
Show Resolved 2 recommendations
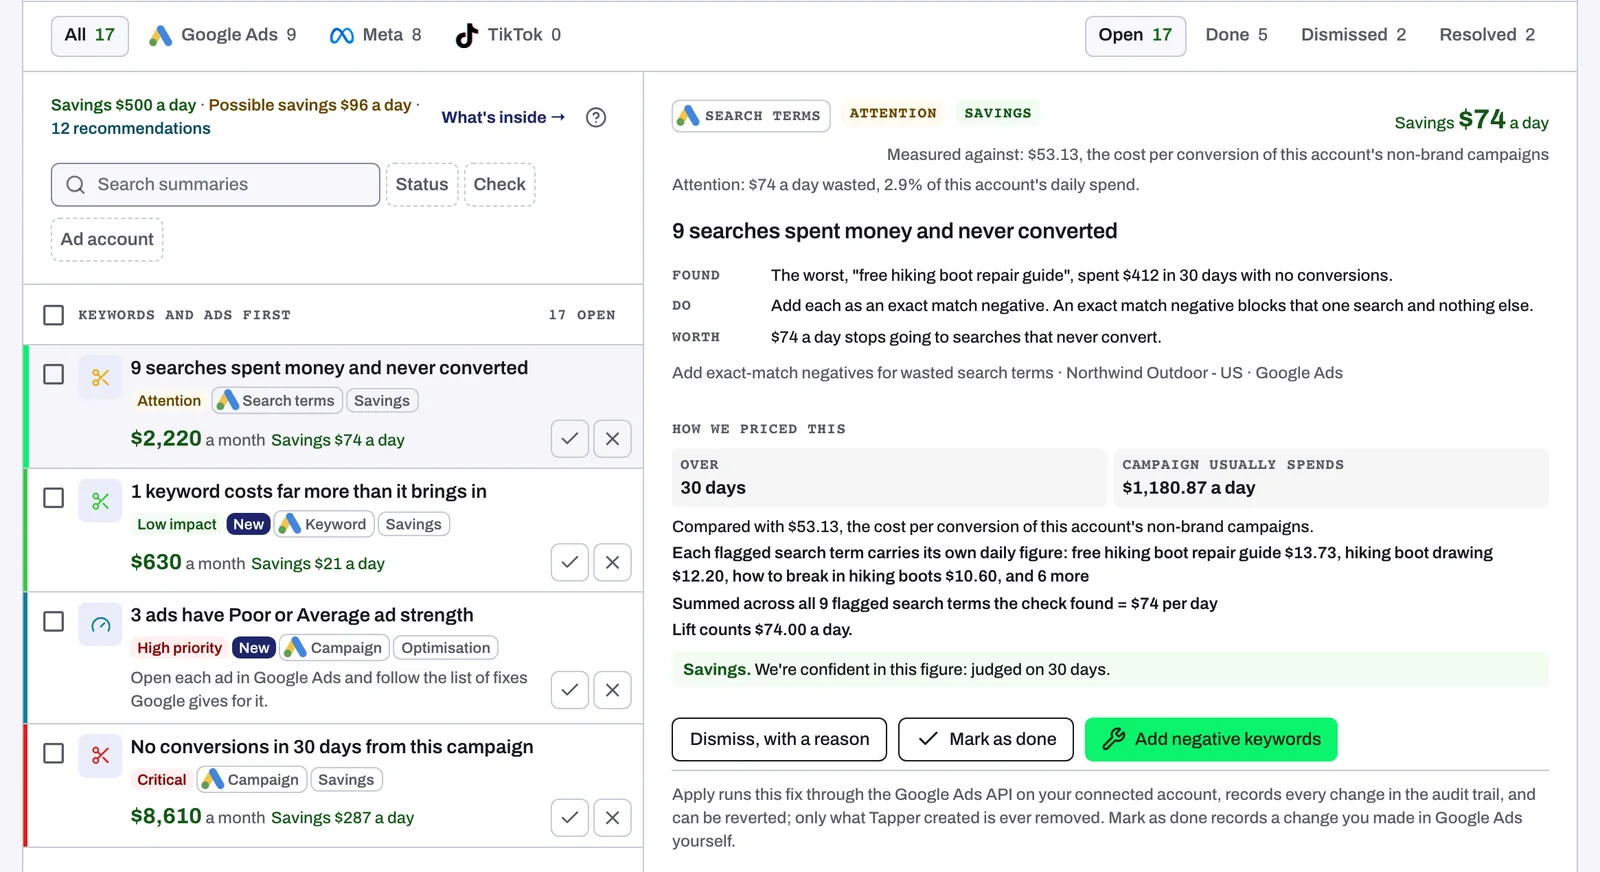click(x=1487, y=36)
